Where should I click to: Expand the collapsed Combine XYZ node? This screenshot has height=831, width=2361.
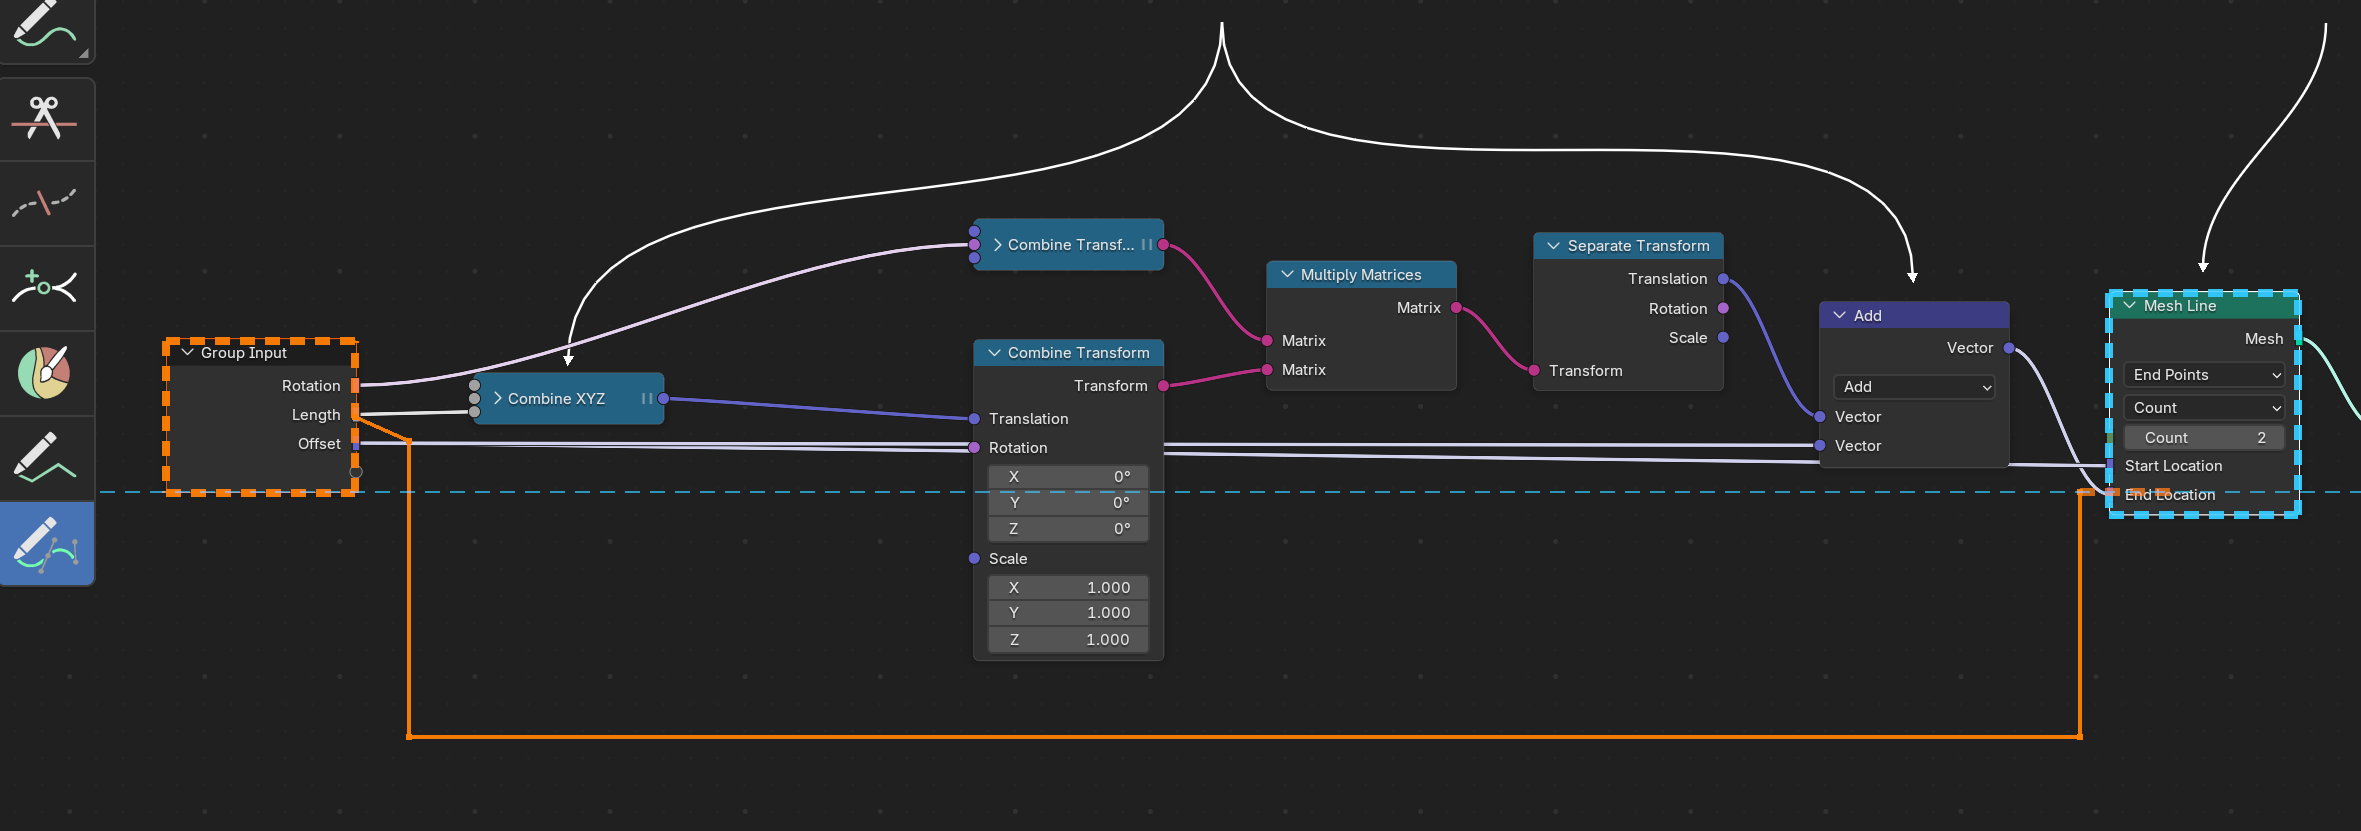498,398
